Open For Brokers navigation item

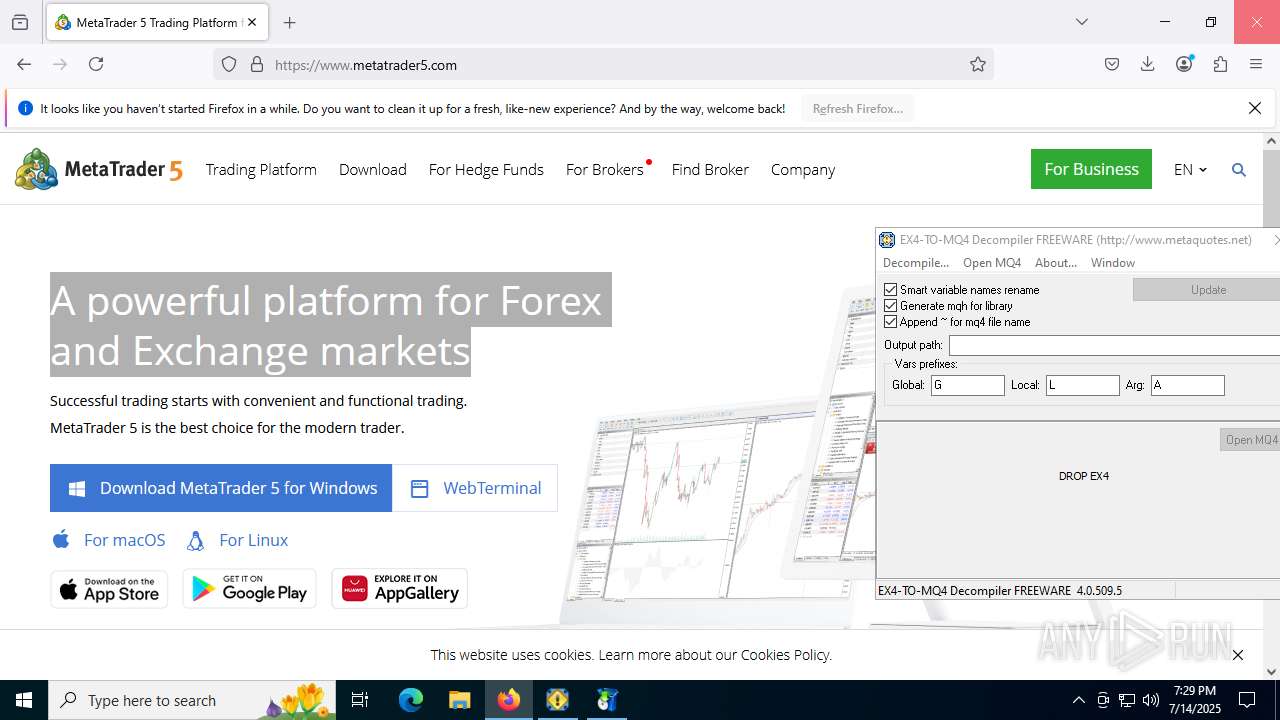click(605, 170)
